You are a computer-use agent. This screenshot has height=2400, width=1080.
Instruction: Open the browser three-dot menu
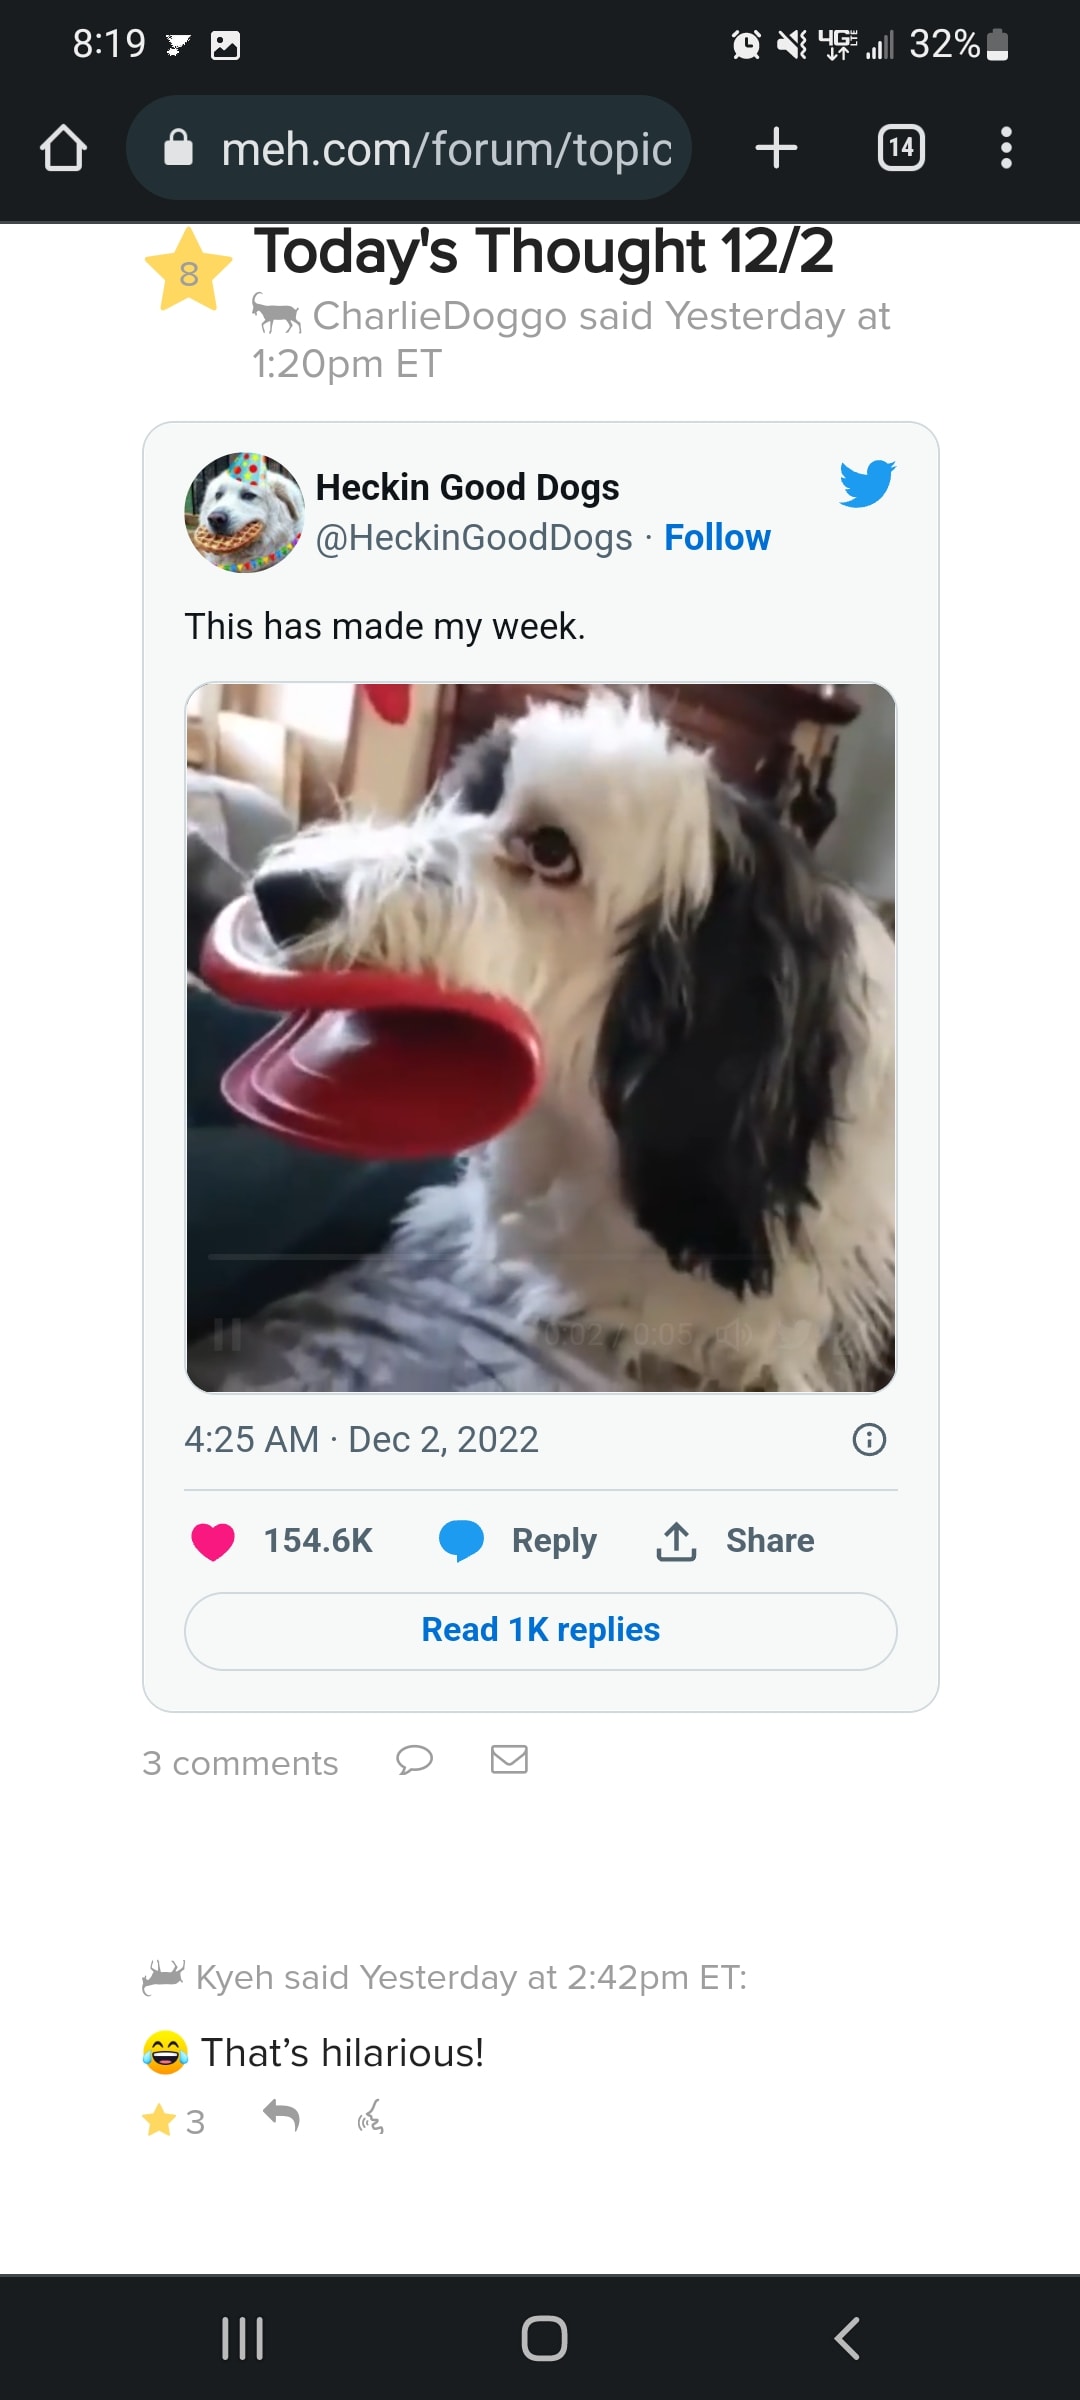click(x=1006, y=149)
